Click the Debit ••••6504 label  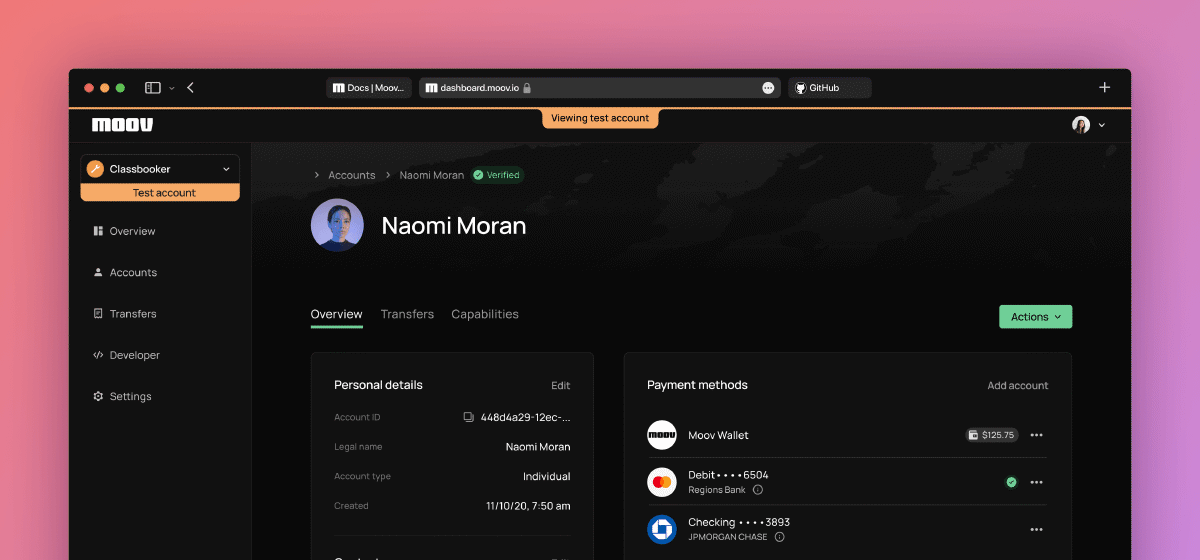coord(728,475)
